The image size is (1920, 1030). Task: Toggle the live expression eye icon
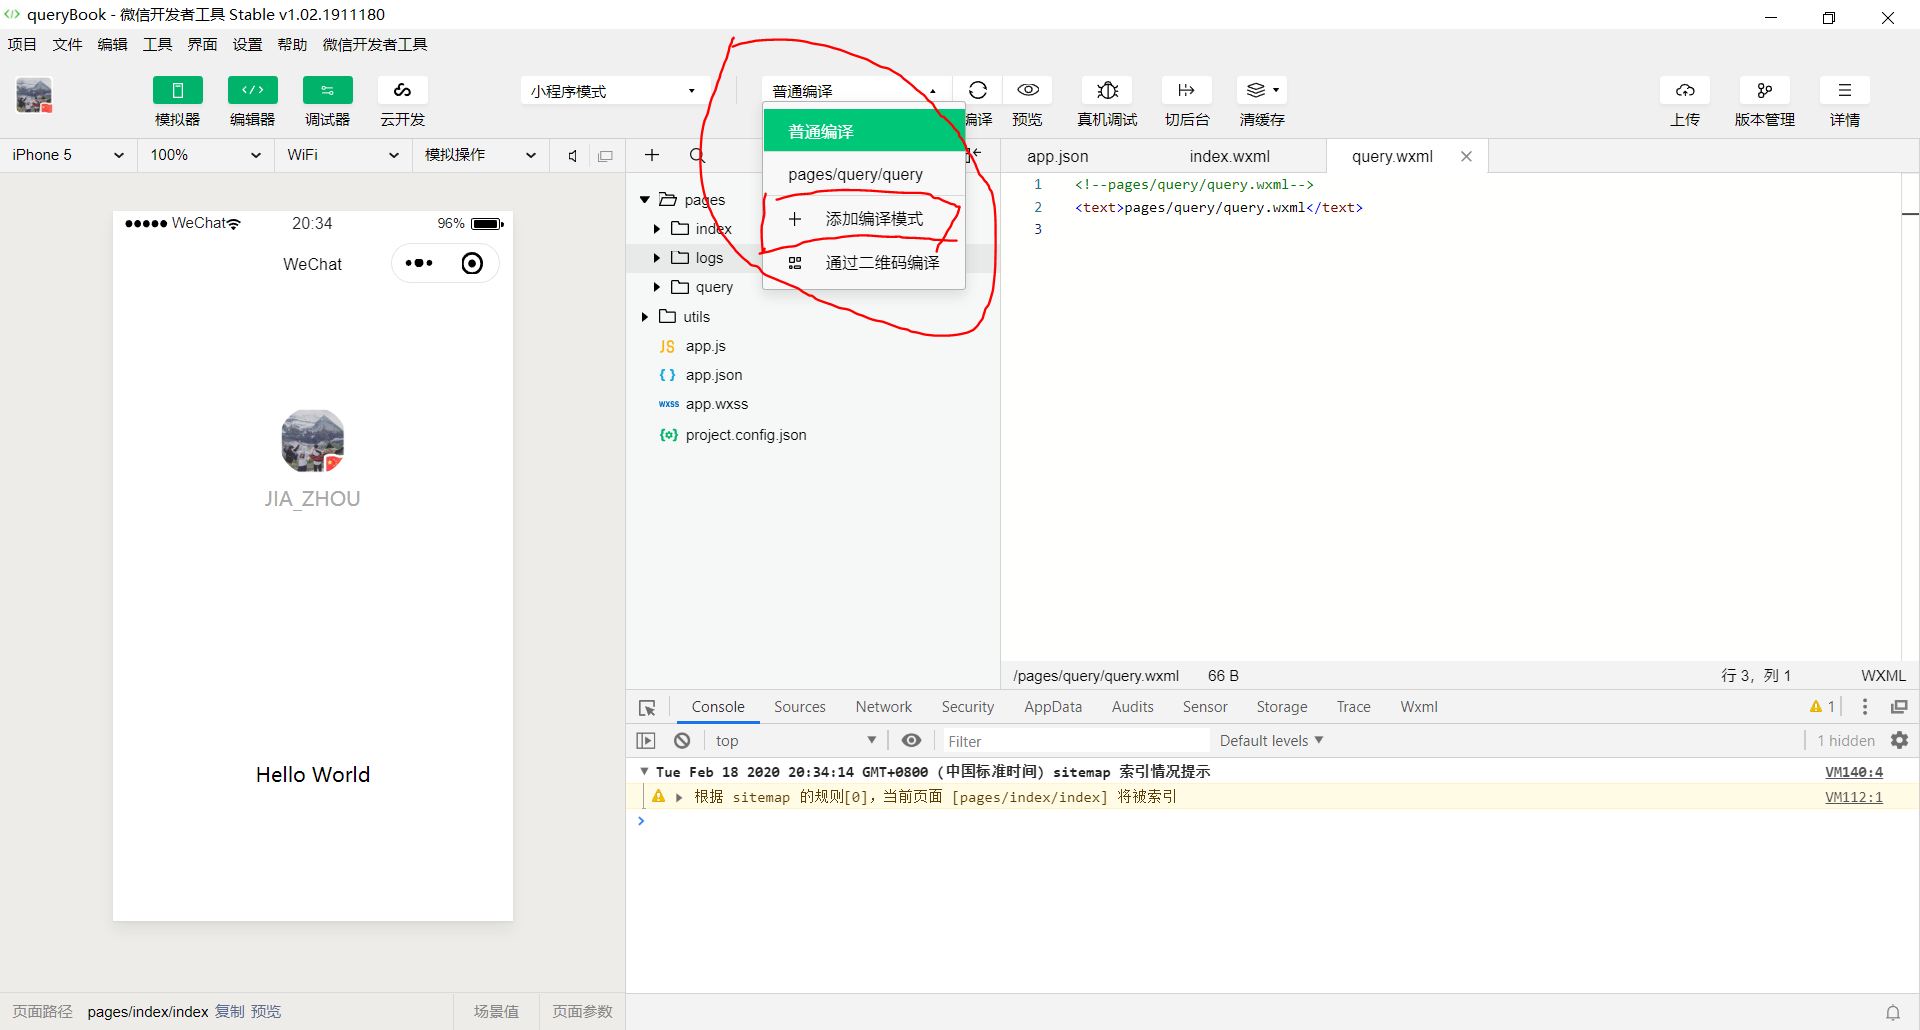(x=911, y=741)
